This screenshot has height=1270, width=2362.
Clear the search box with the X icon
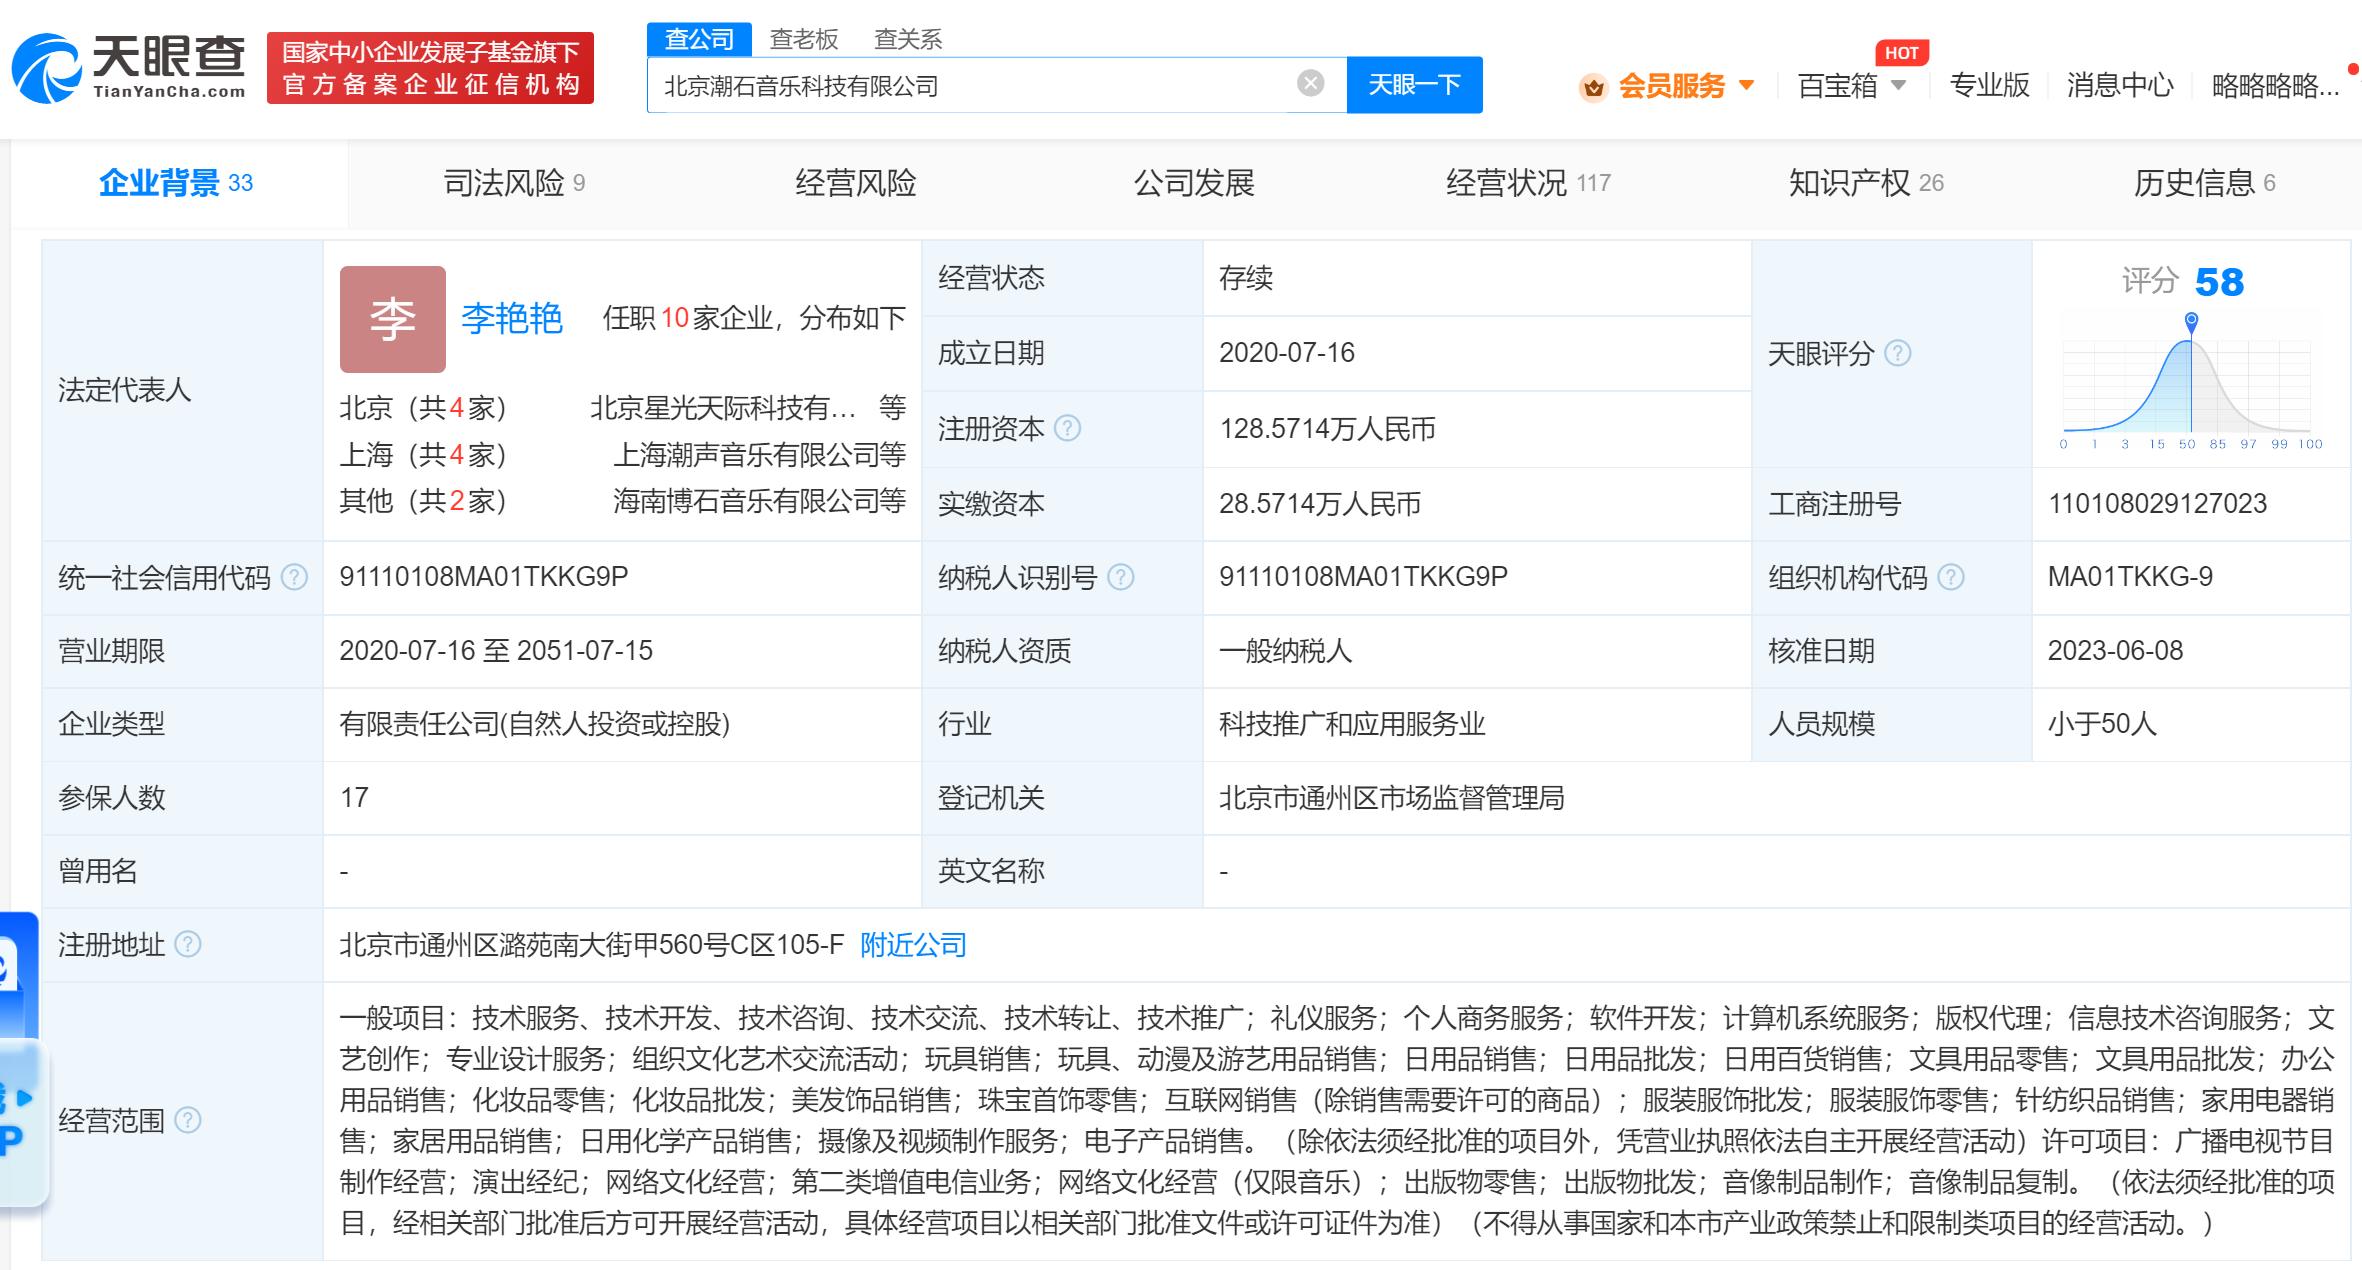[x=1310, y=83]
